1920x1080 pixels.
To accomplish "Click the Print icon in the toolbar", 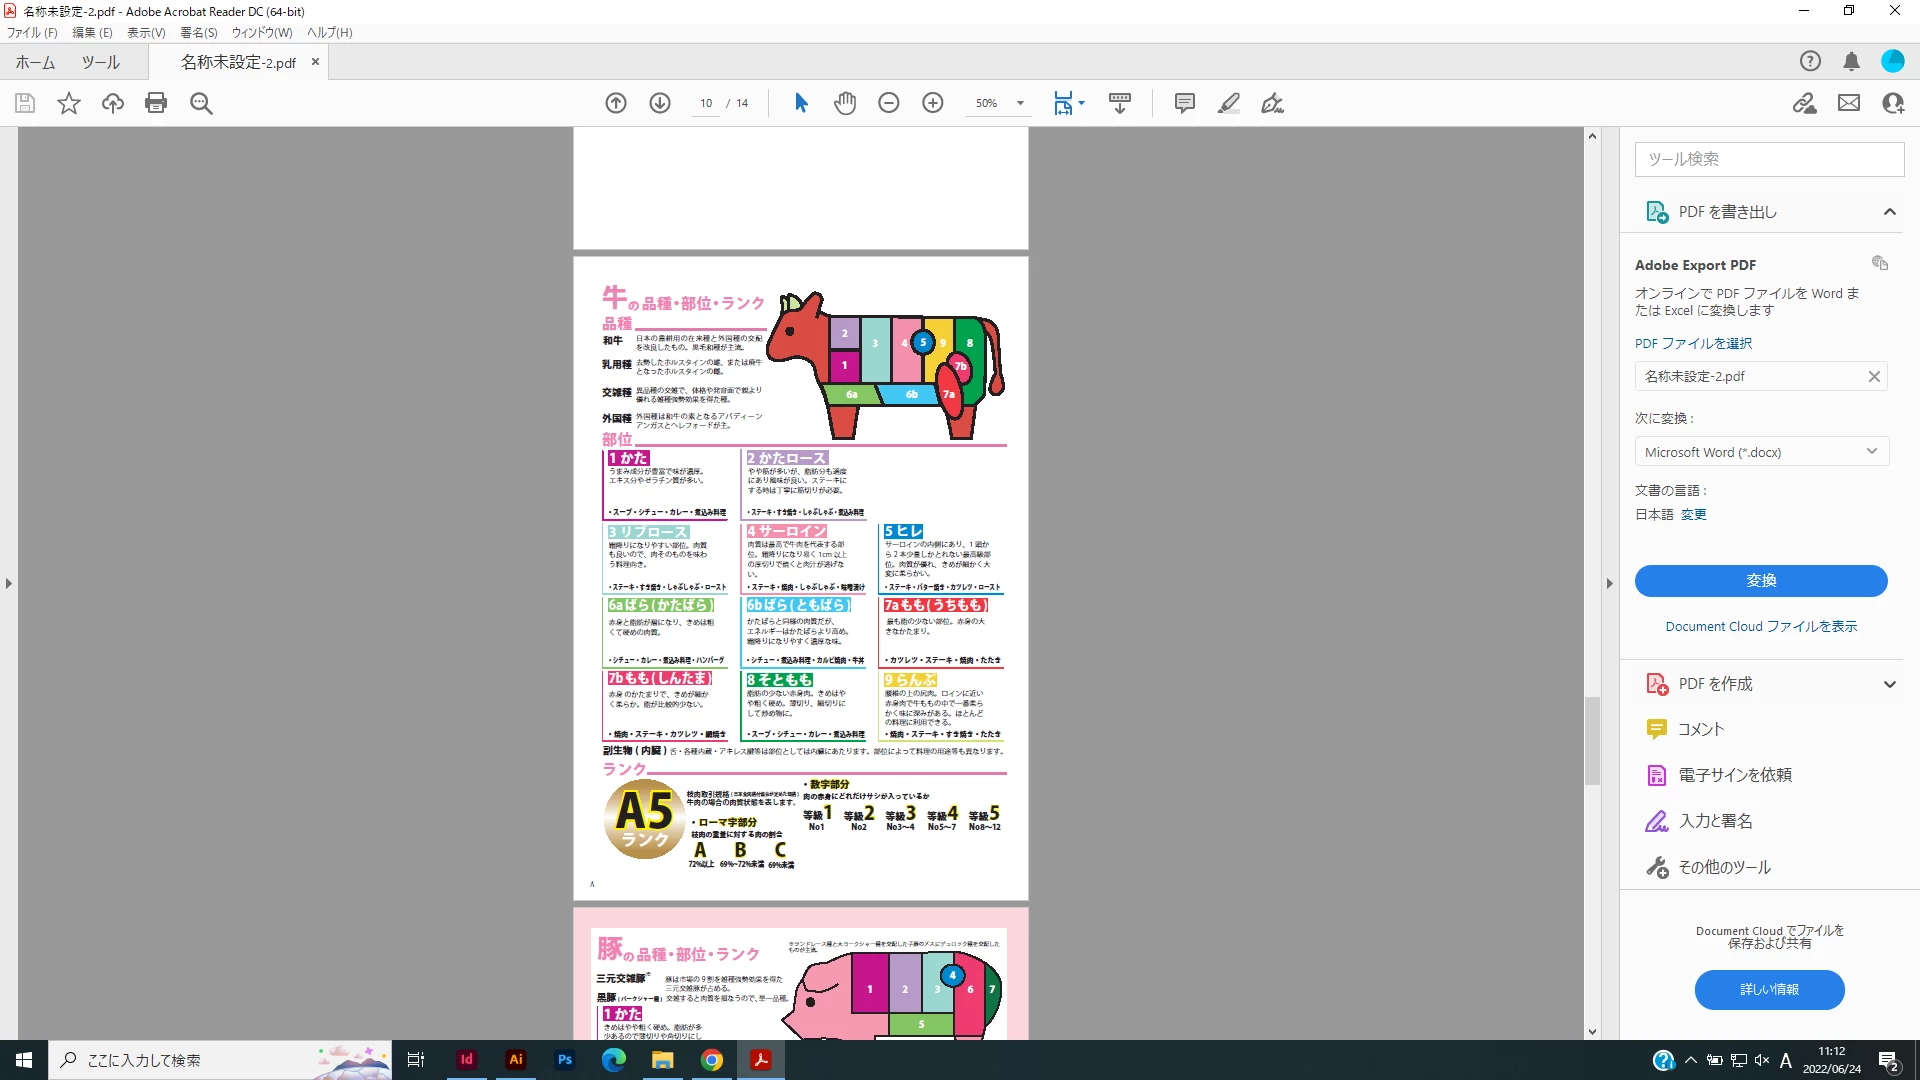I will [x=156, y=103].
